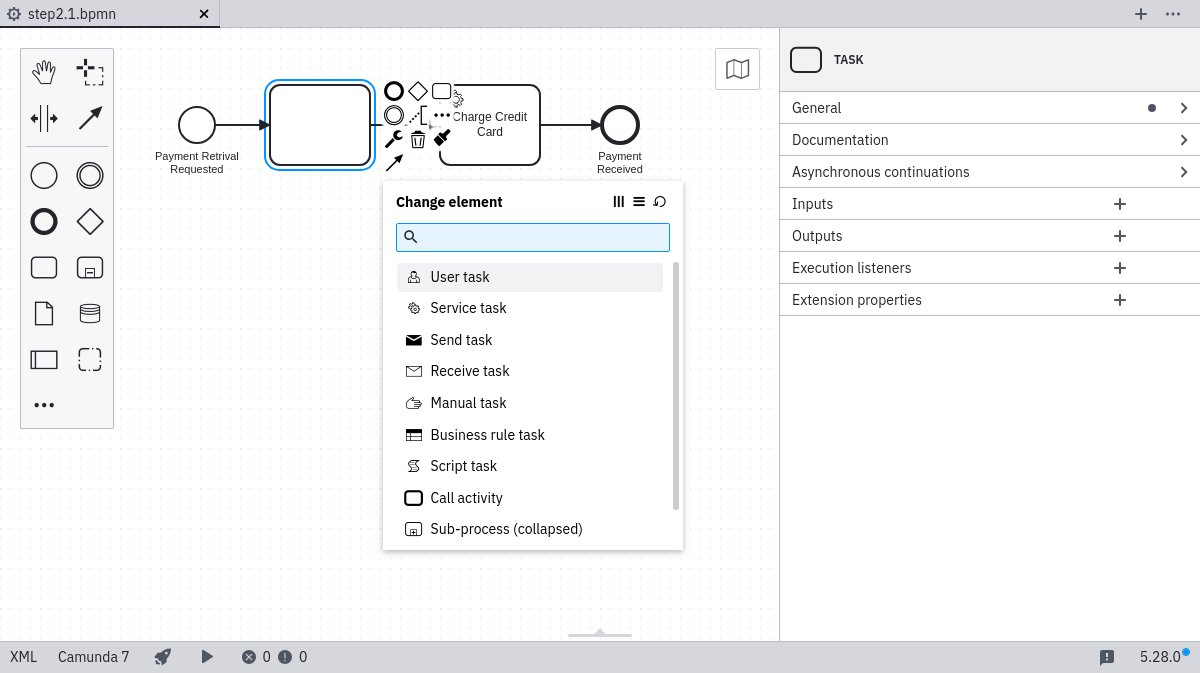Pick the data store reference from palette
Screen dimensions: 1200x673
tap(90, 313)
